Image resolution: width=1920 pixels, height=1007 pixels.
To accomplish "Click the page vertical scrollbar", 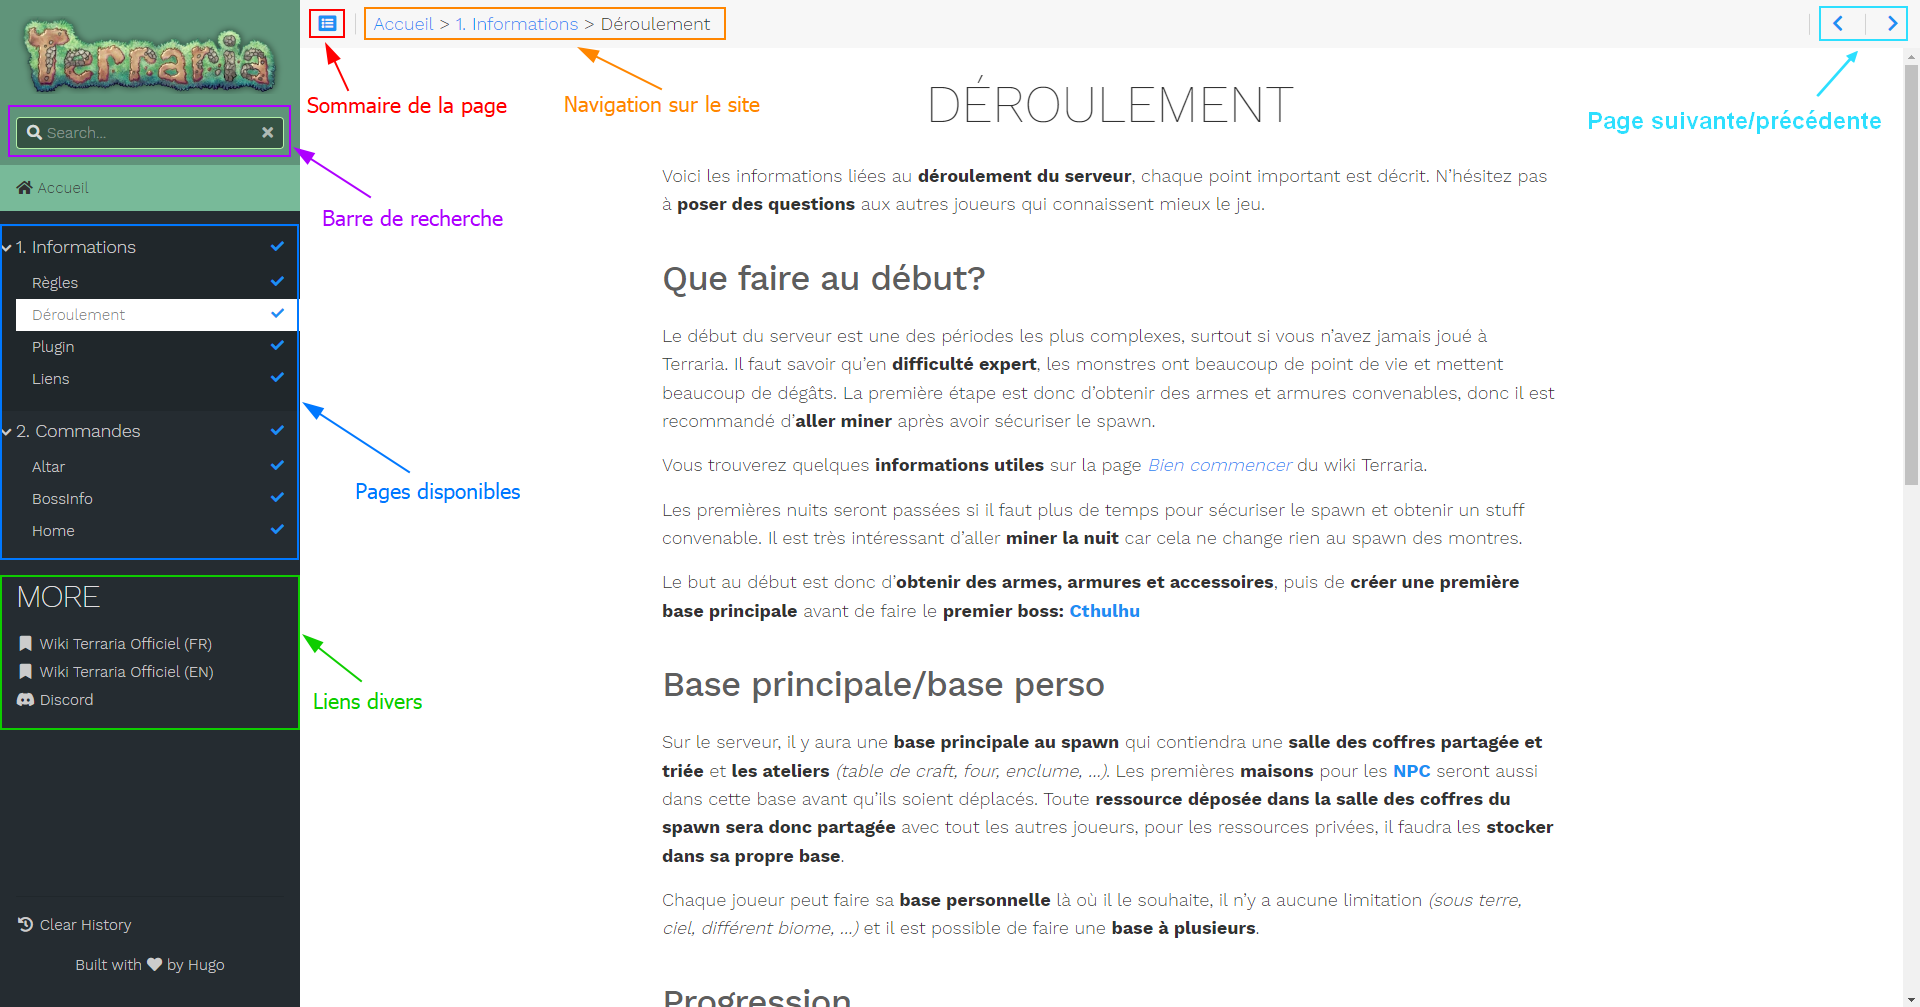I will 1911,300.
